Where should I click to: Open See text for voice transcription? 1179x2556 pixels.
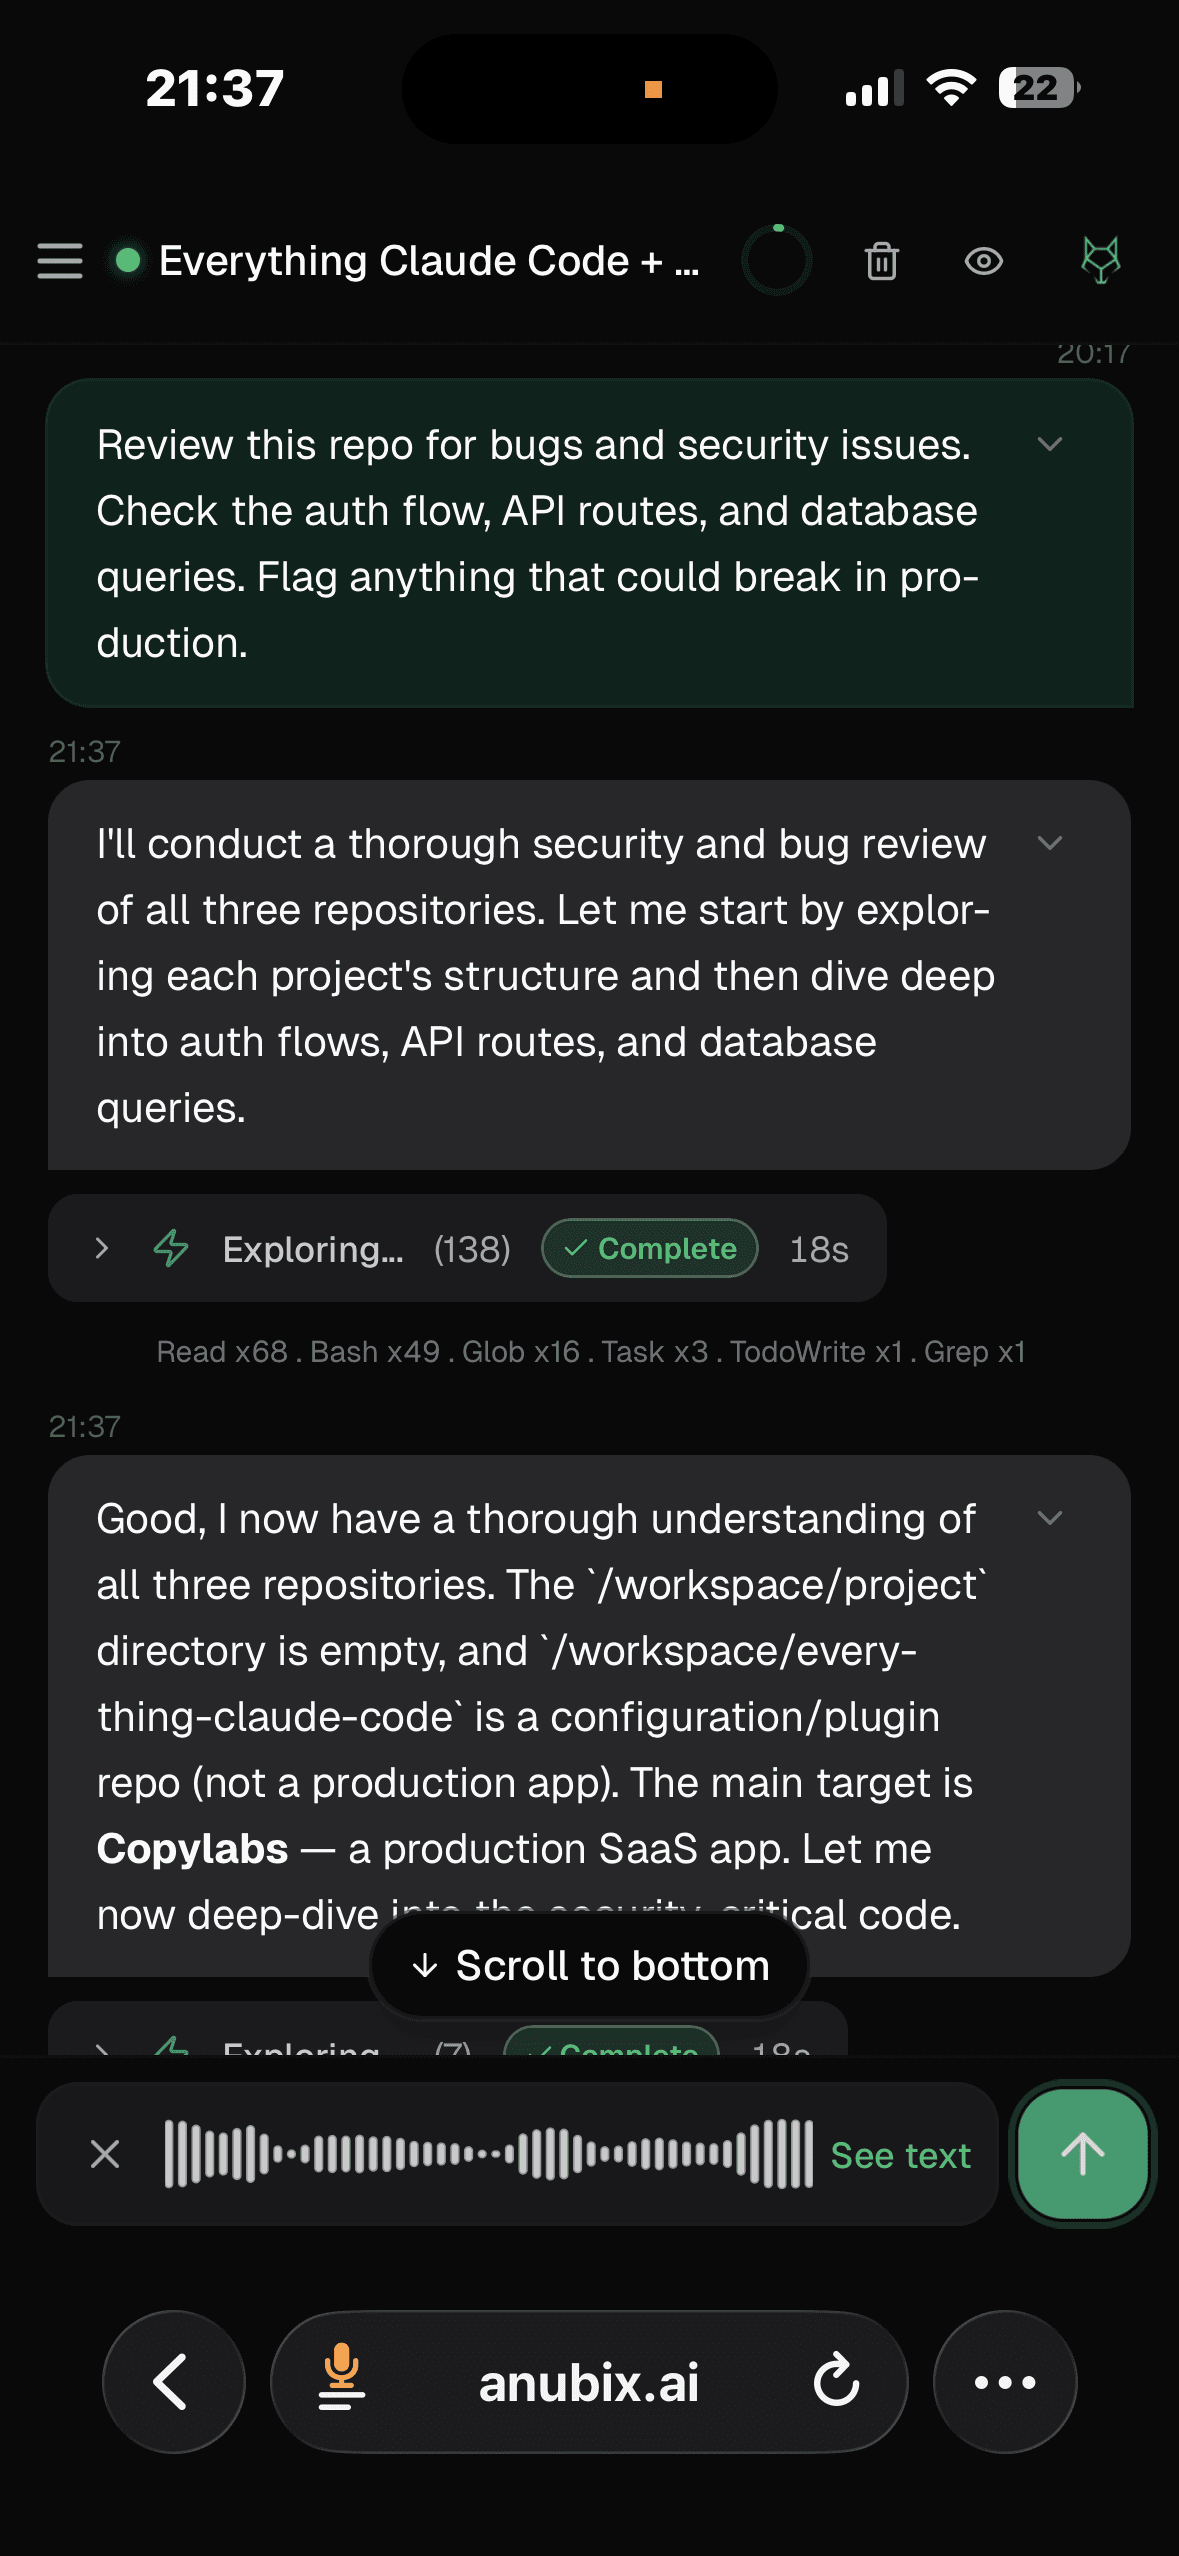tap(901, 2155)
